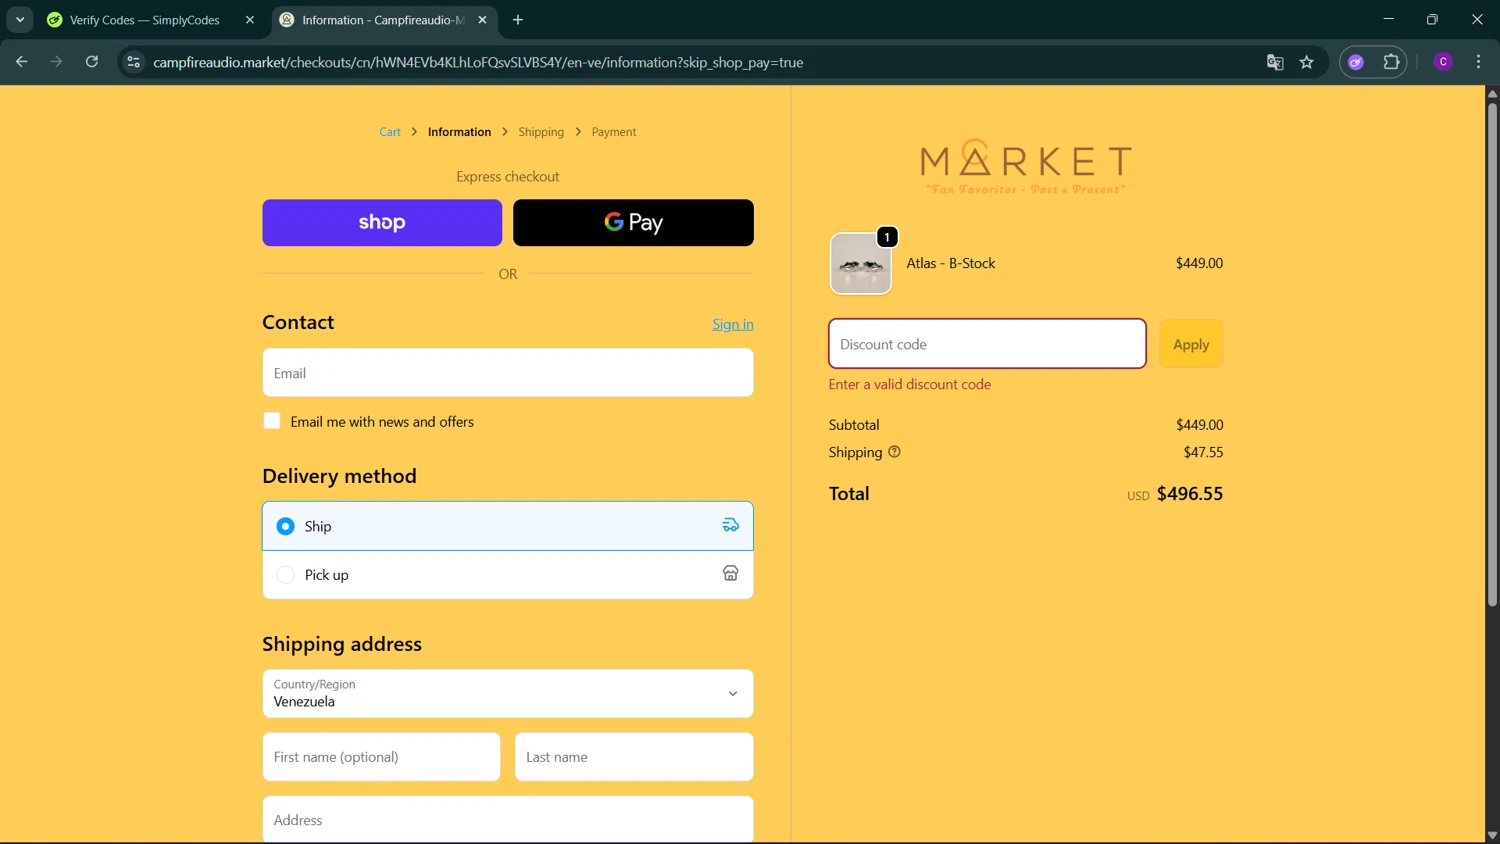1500x844 pixels.
Task: Click the item quantity badge 1
Action: click(x=887, y=237)
